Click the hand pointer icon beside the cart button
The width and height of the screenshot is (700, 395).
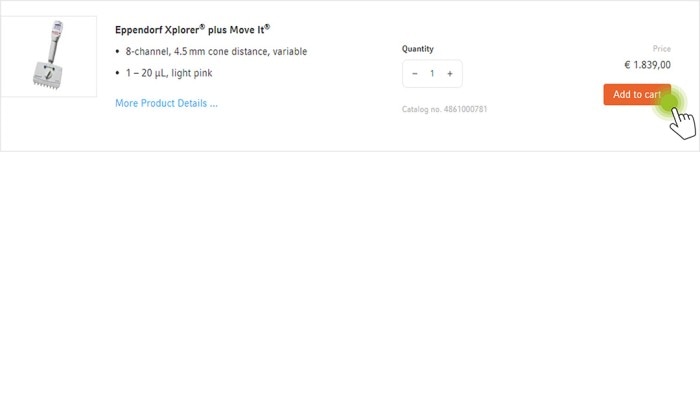pyautogui.click(x=682, y=123)
